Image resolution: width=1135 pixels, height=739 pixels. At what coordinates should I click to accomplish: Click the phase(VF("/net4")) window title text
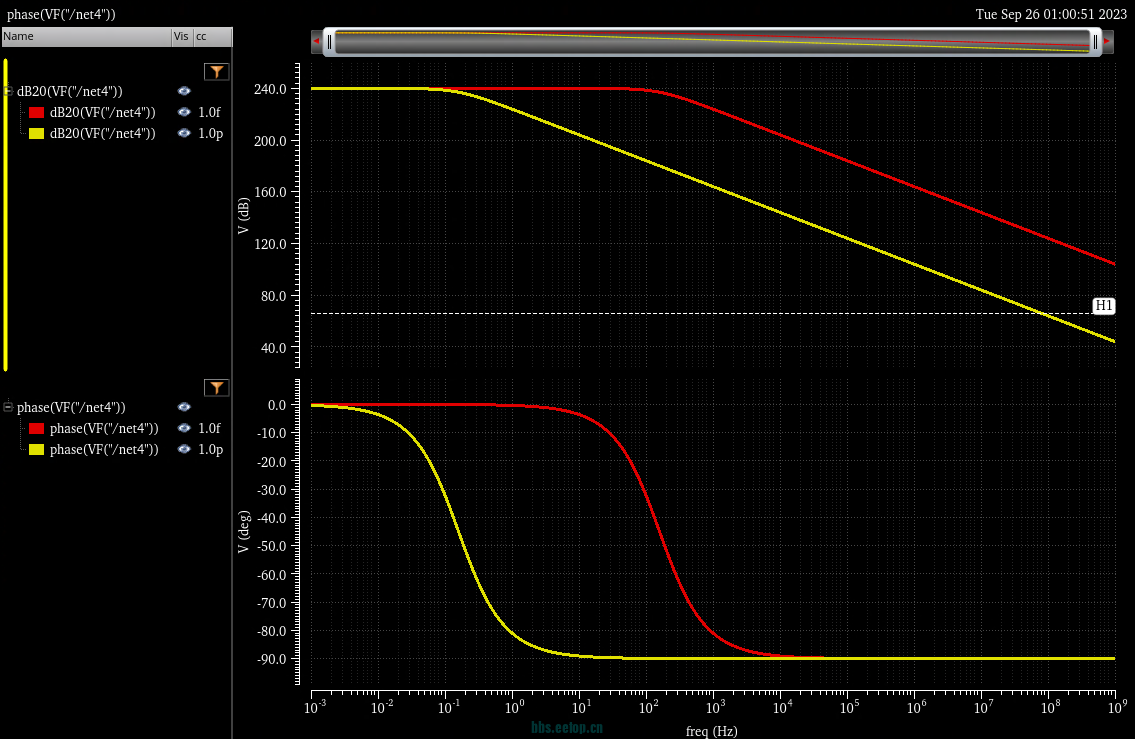[61, 14]
